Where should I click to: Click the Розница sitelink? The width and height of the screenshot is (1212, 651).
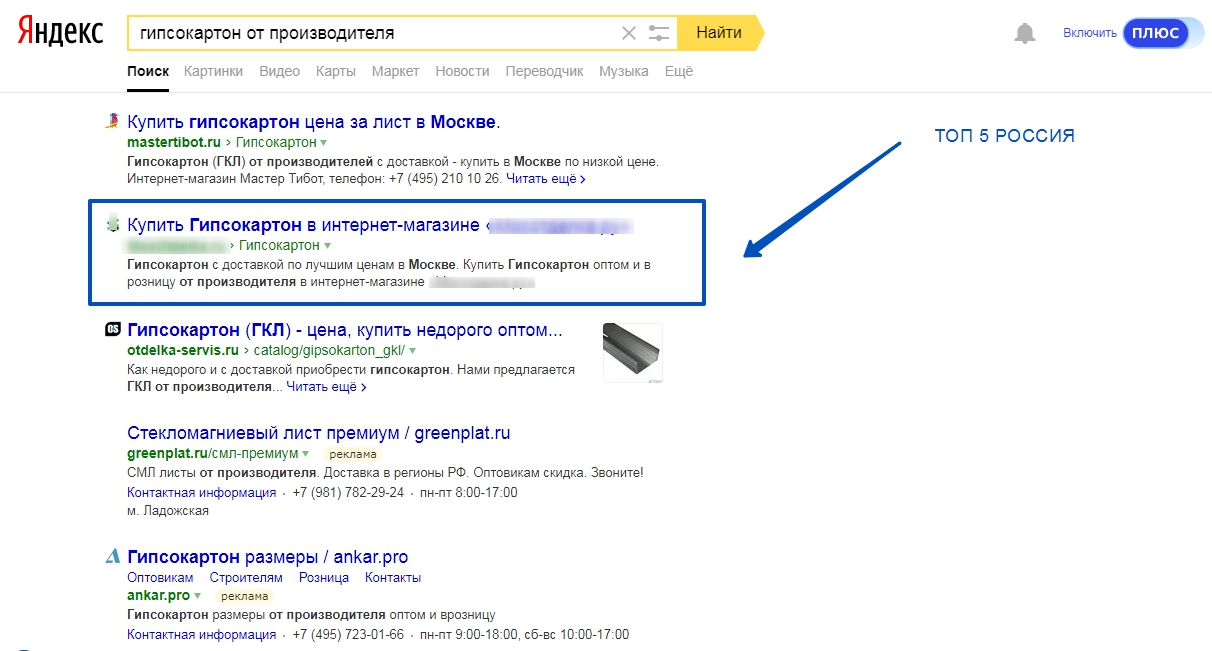click(x=324, y=578)
